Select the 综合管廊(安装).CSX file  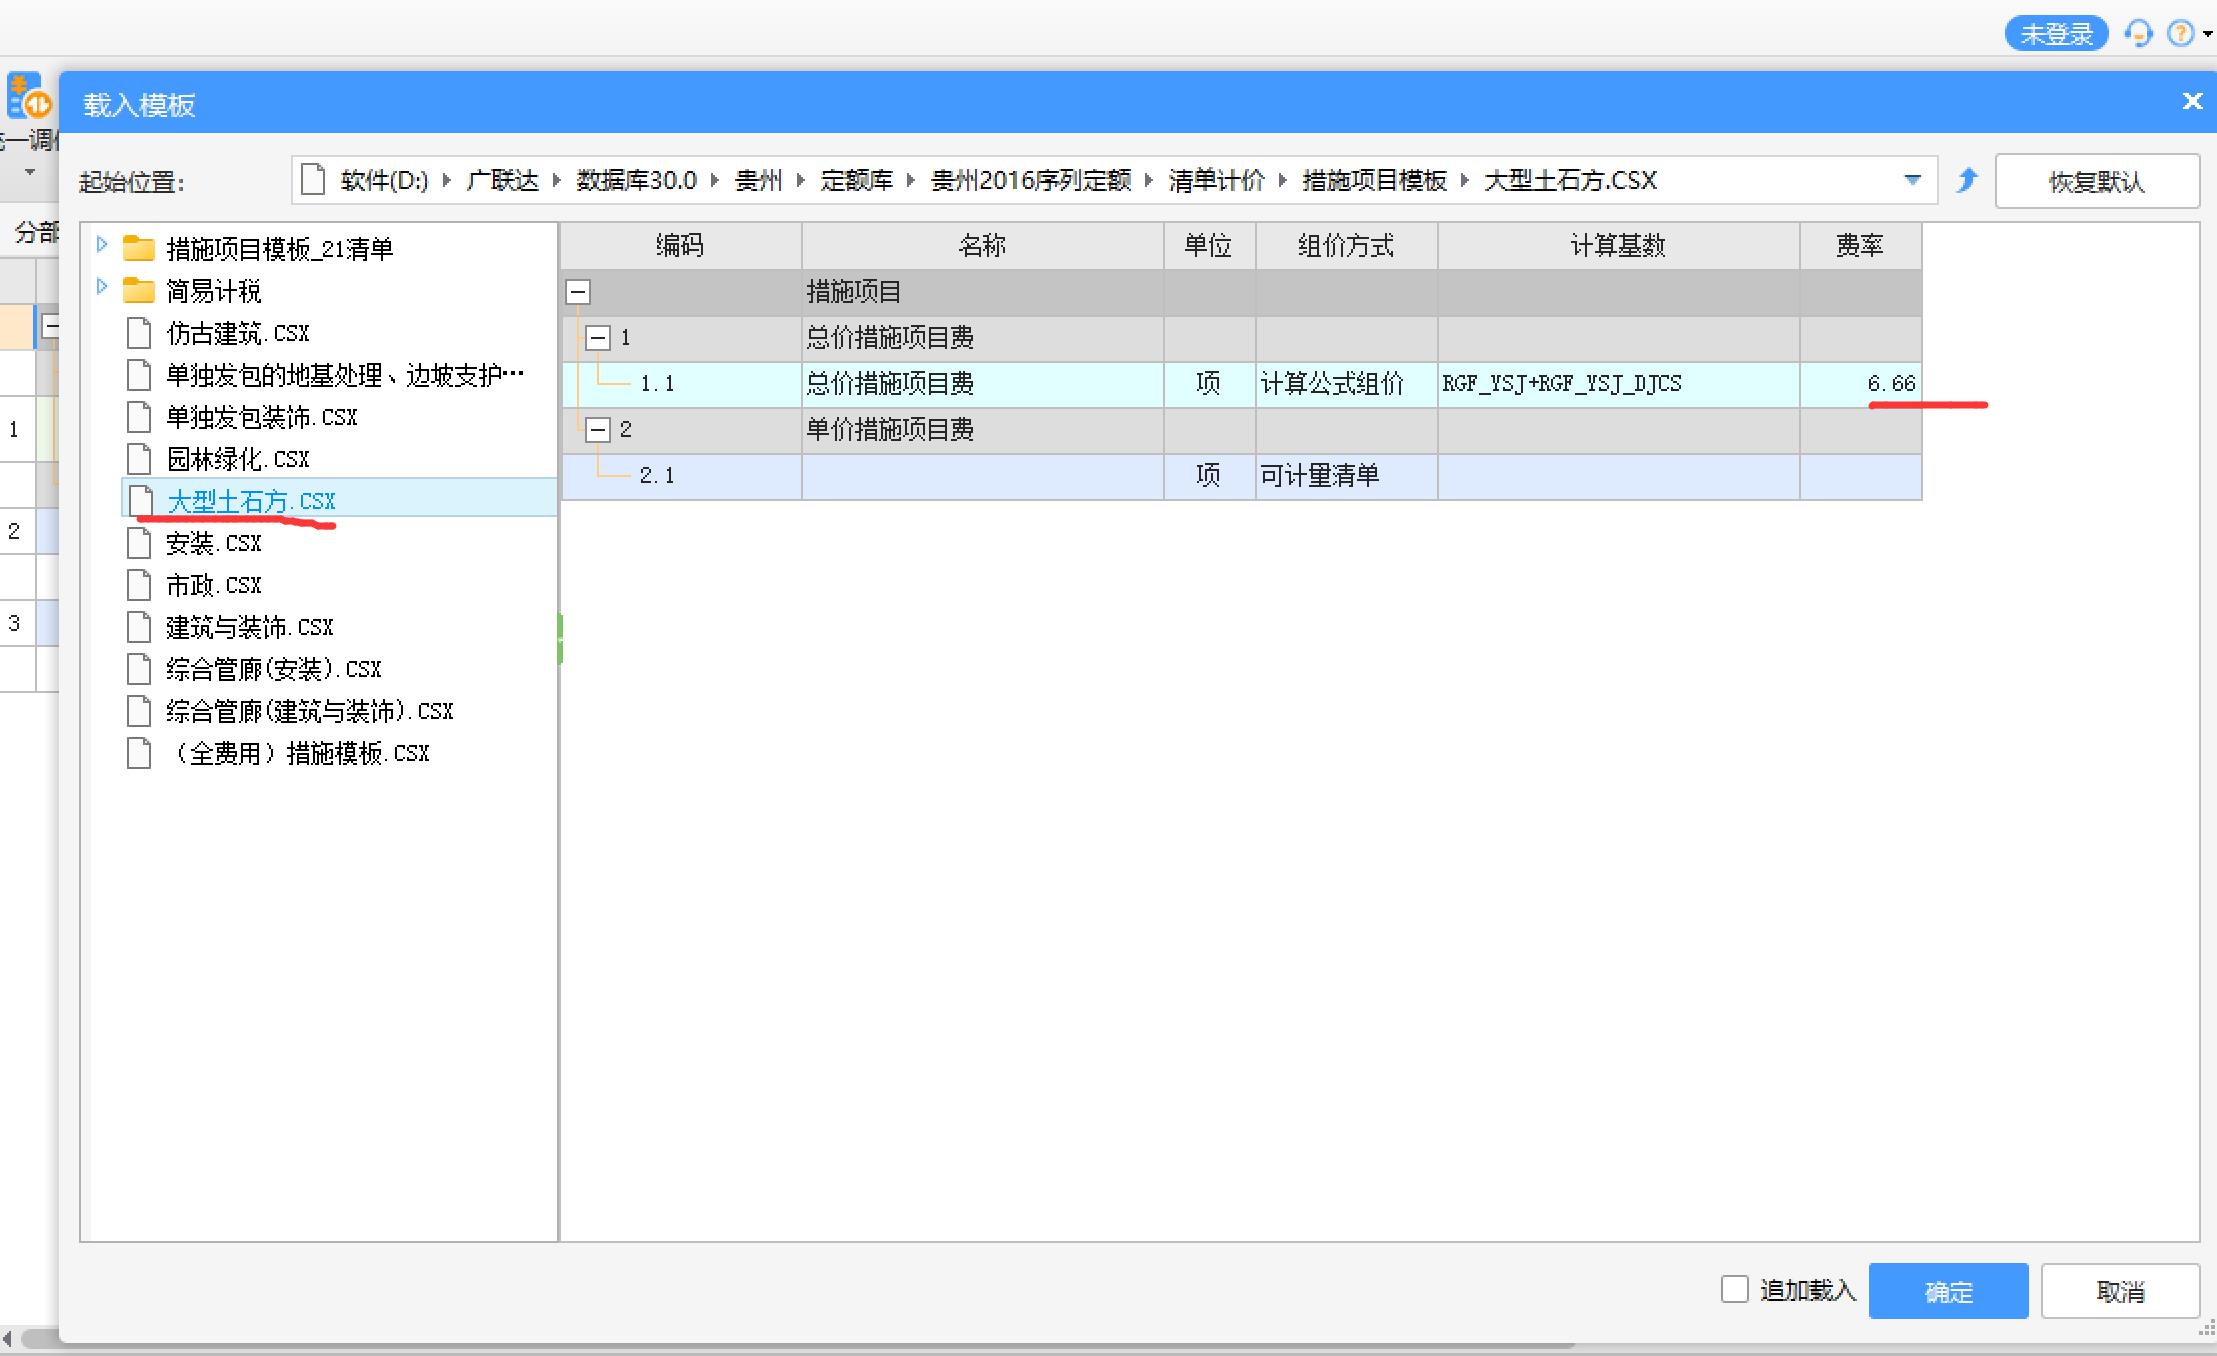(x=274, y=669)
